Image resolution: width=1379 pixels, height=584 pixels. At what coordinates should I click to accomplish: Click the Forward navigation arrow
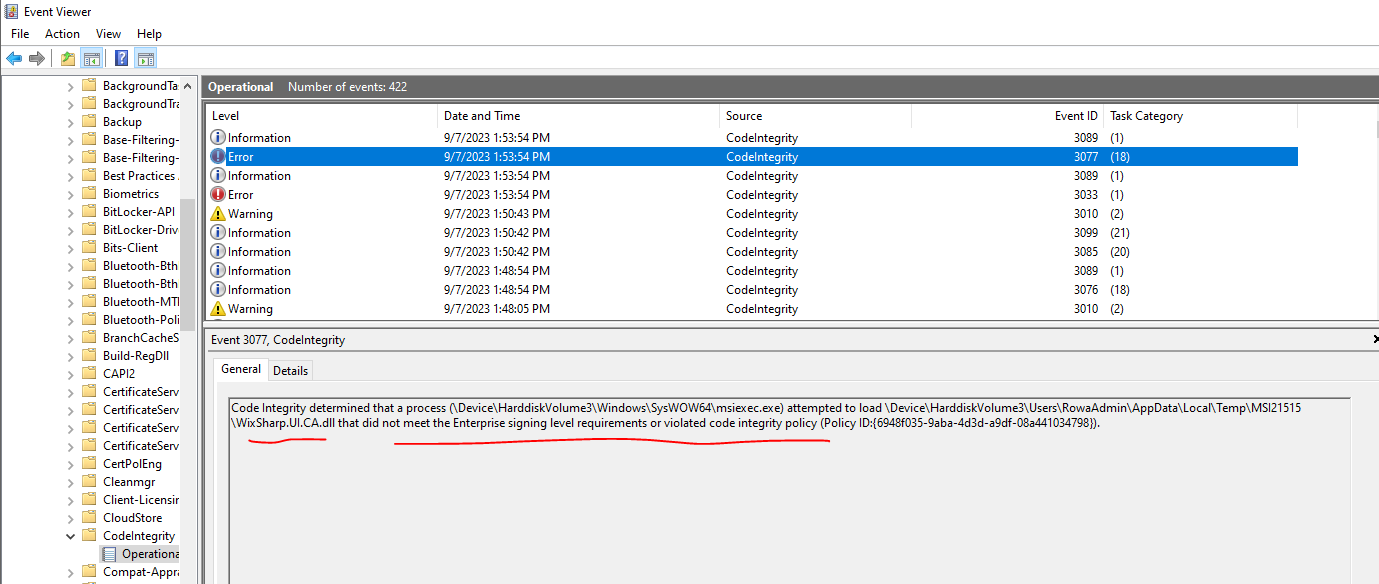tap(37, 57)
